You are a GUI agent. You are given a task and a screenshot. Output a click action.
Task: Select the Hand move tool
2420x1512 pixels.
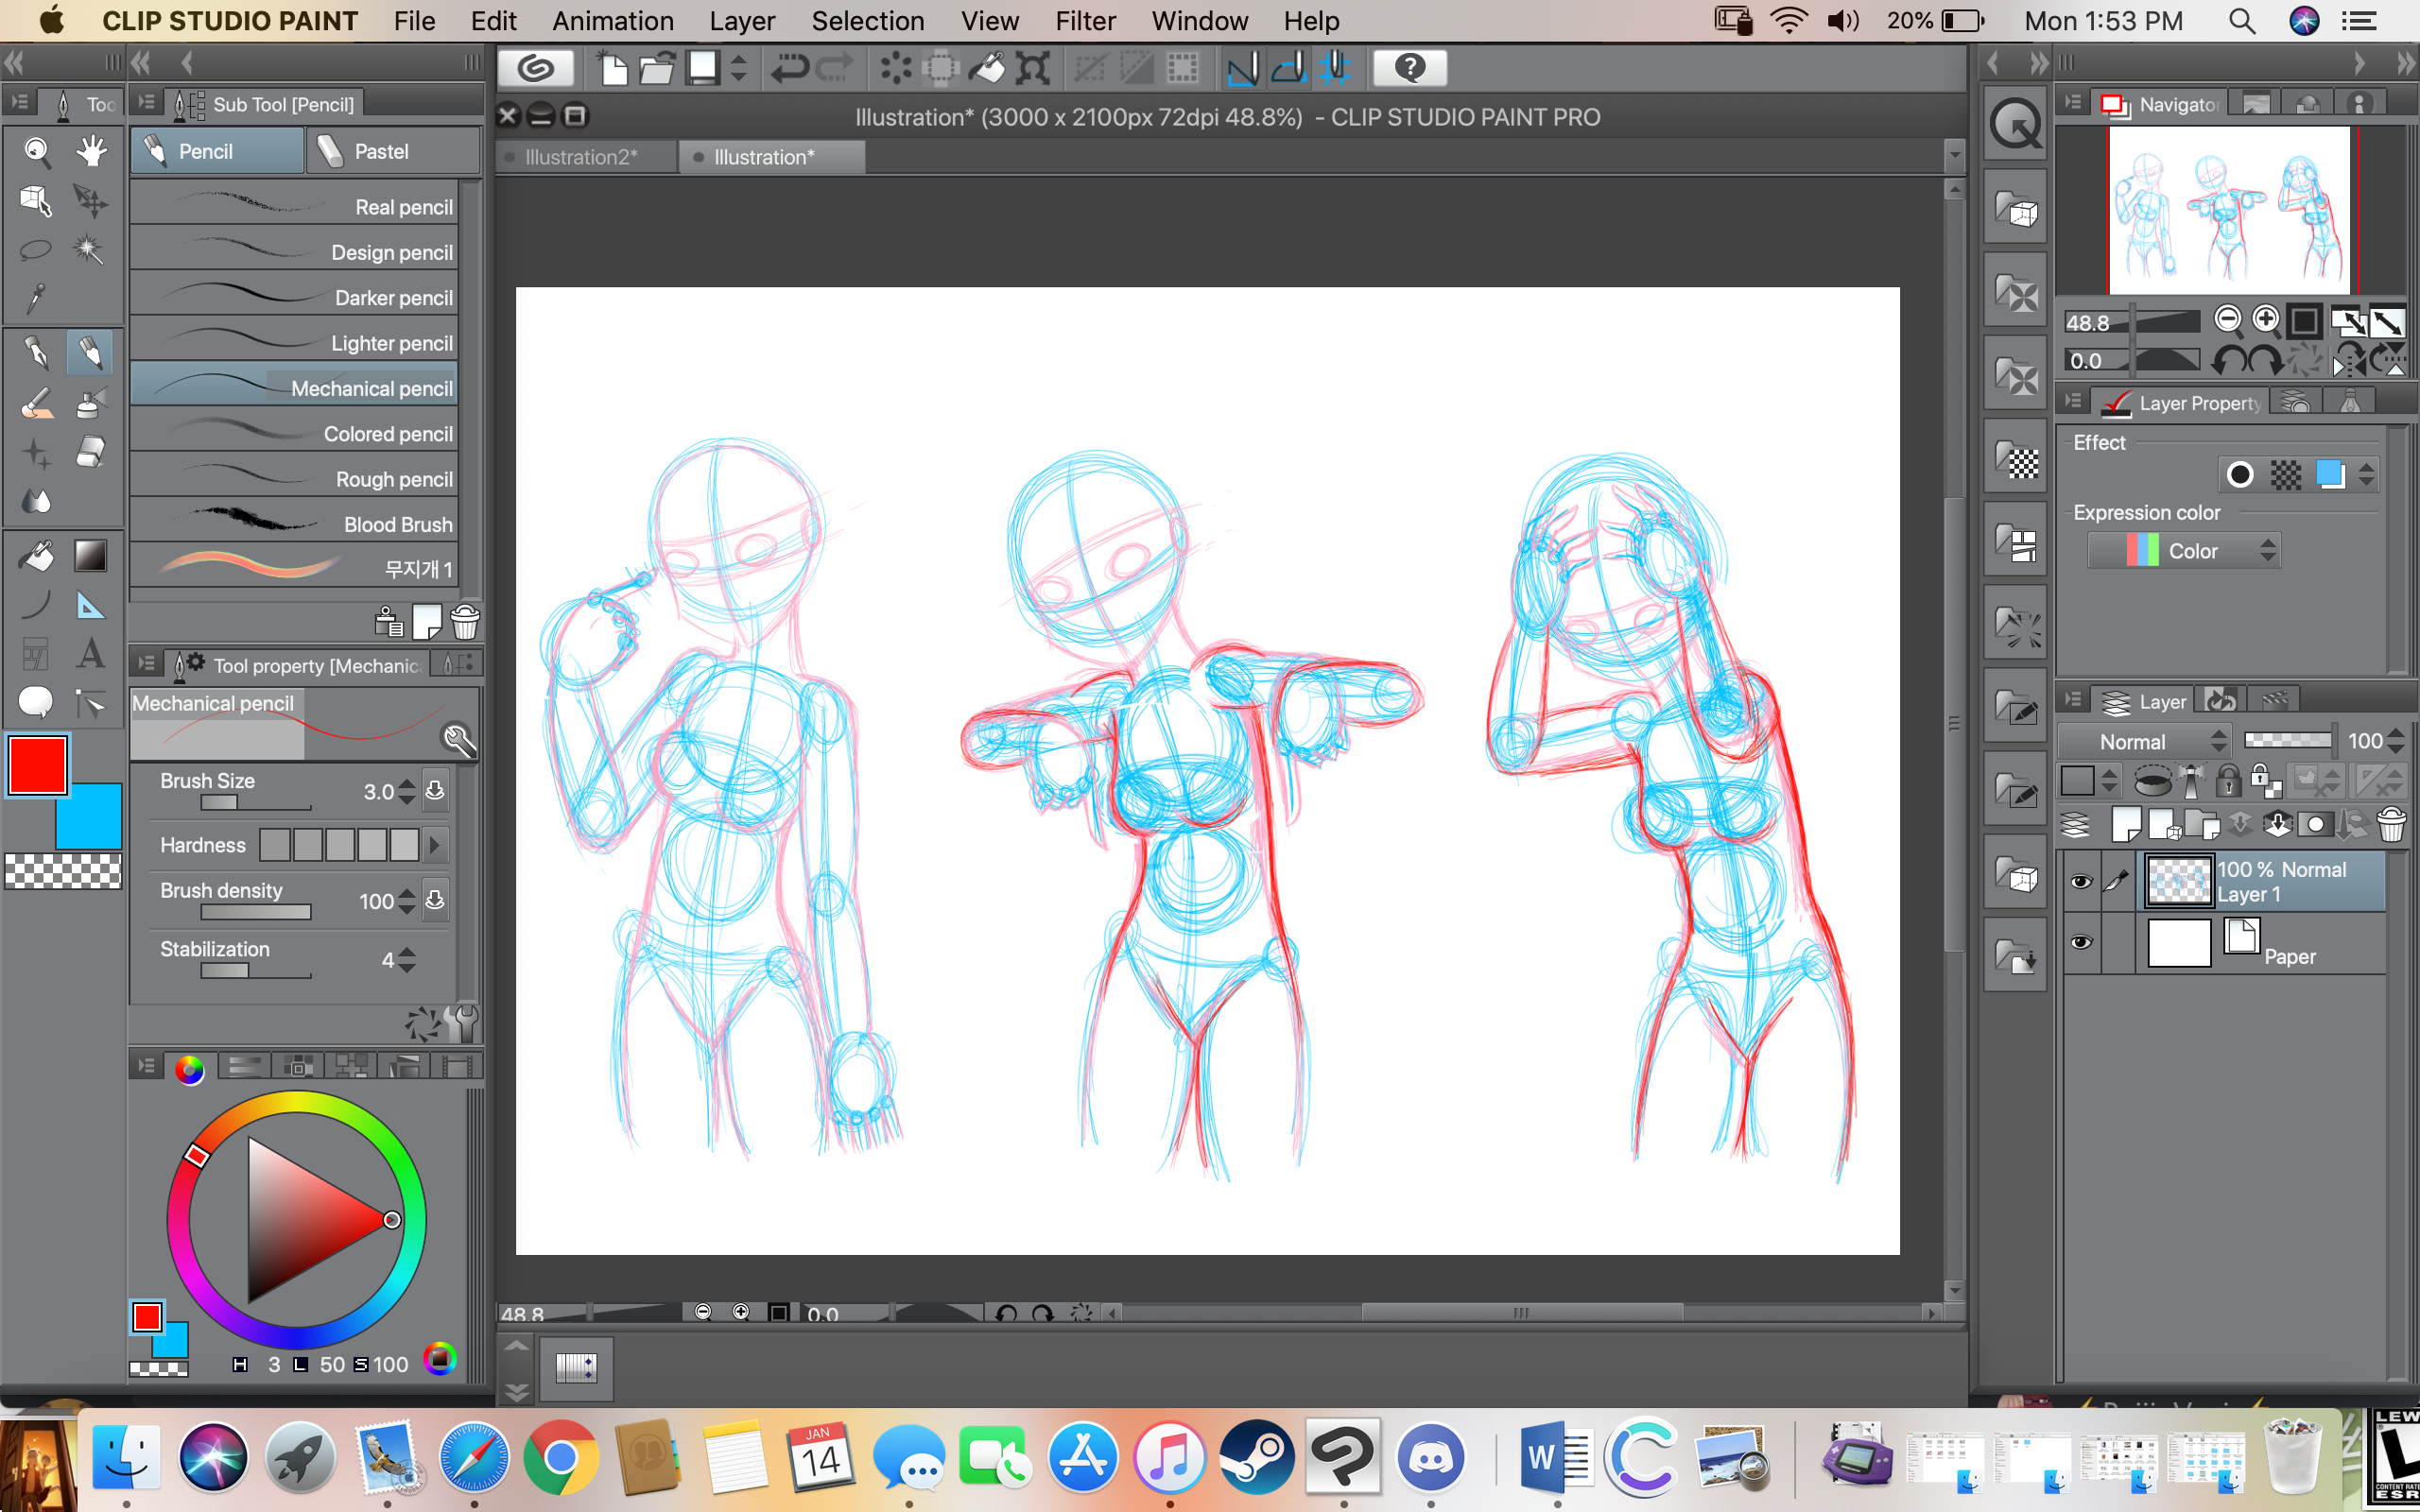tap(91, 151)
